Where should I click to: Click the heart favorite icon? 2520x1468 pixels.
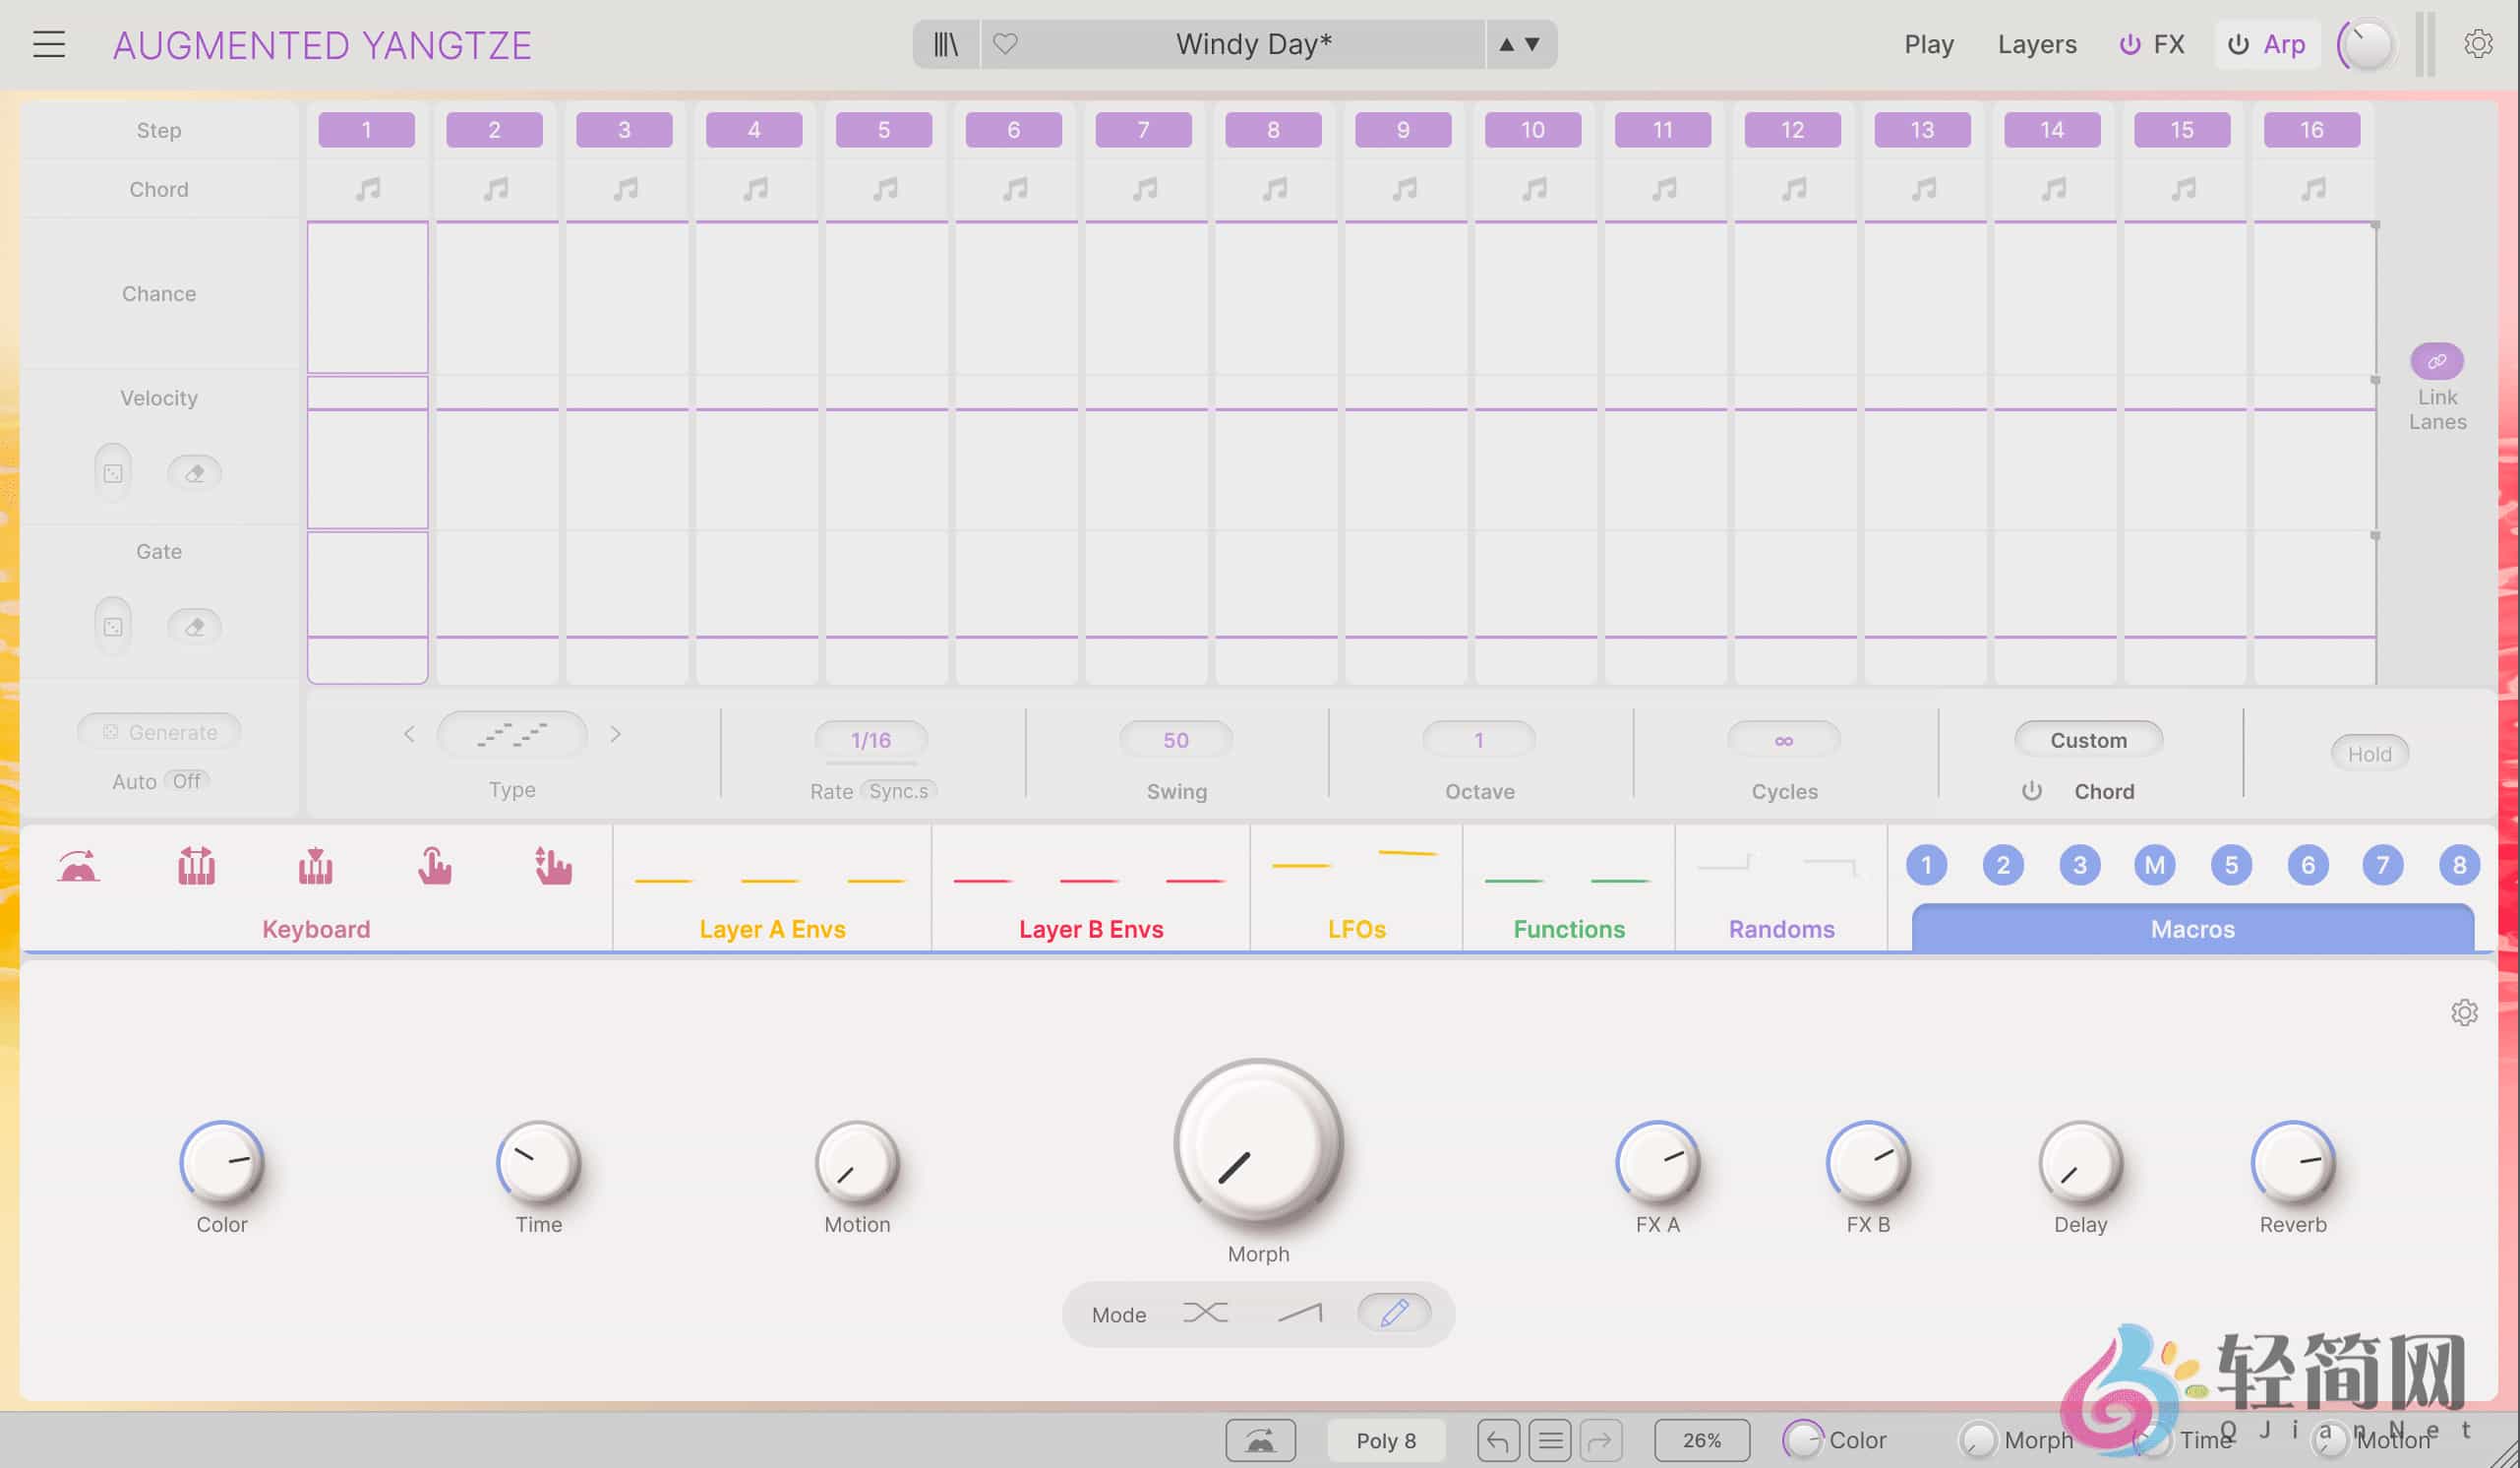click(1005, 44)
